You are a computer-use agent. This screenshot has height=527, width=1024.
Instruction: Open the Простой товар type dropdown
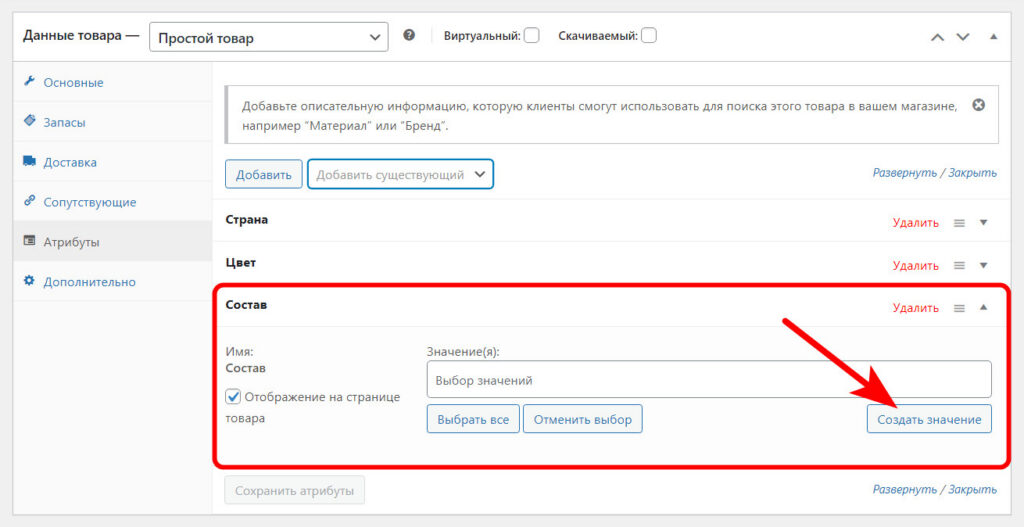(268, 37)
